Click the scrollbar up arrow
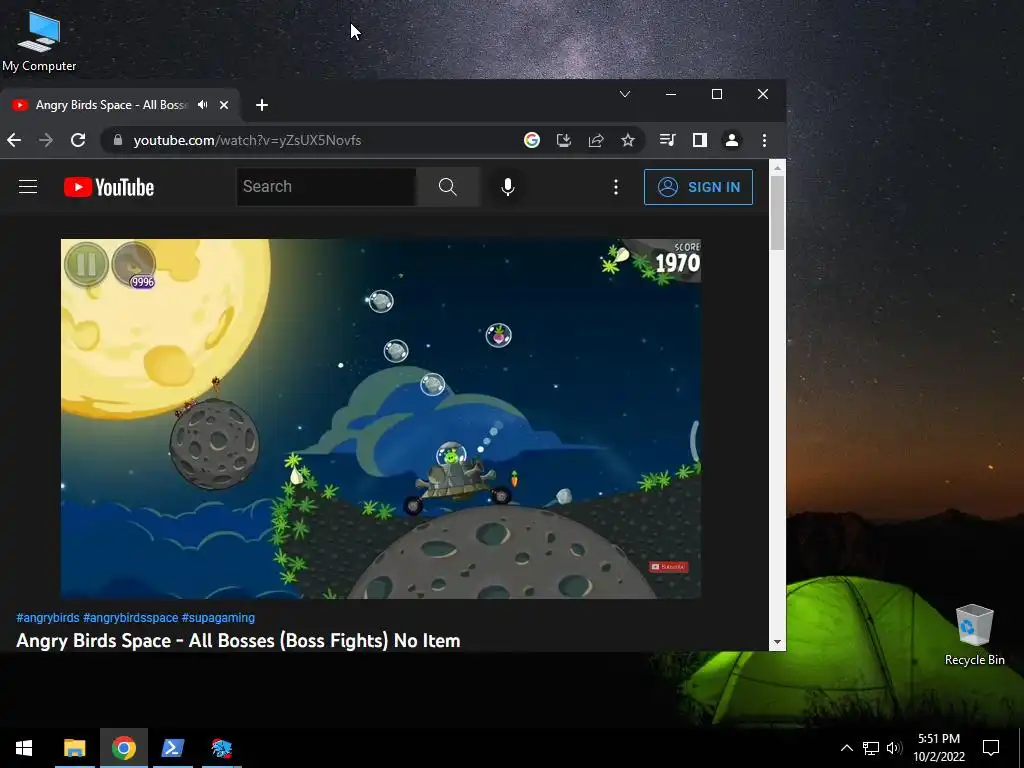 click(777, 168)
